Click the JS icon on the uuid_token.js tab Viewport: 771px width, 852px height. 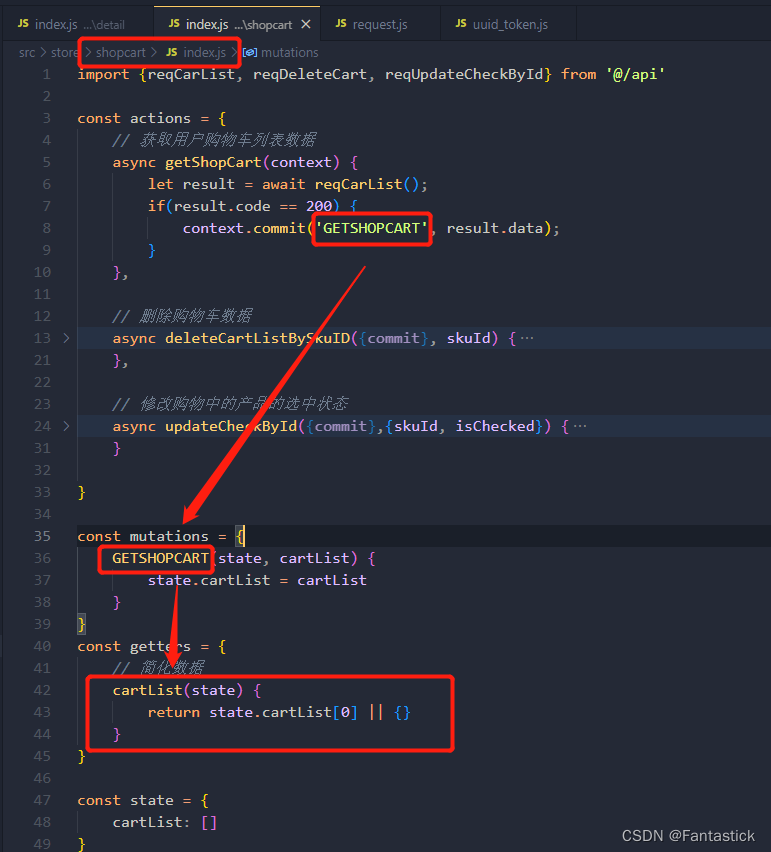(461, 23)
